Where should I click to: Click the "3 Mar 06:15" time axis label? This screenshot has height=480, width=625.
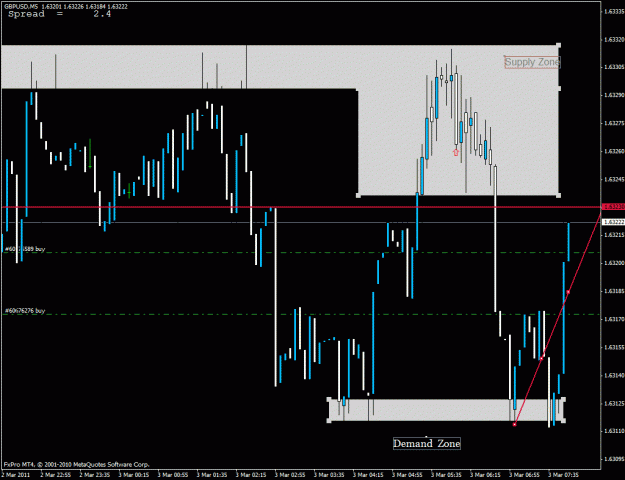[x=485, y=475]
